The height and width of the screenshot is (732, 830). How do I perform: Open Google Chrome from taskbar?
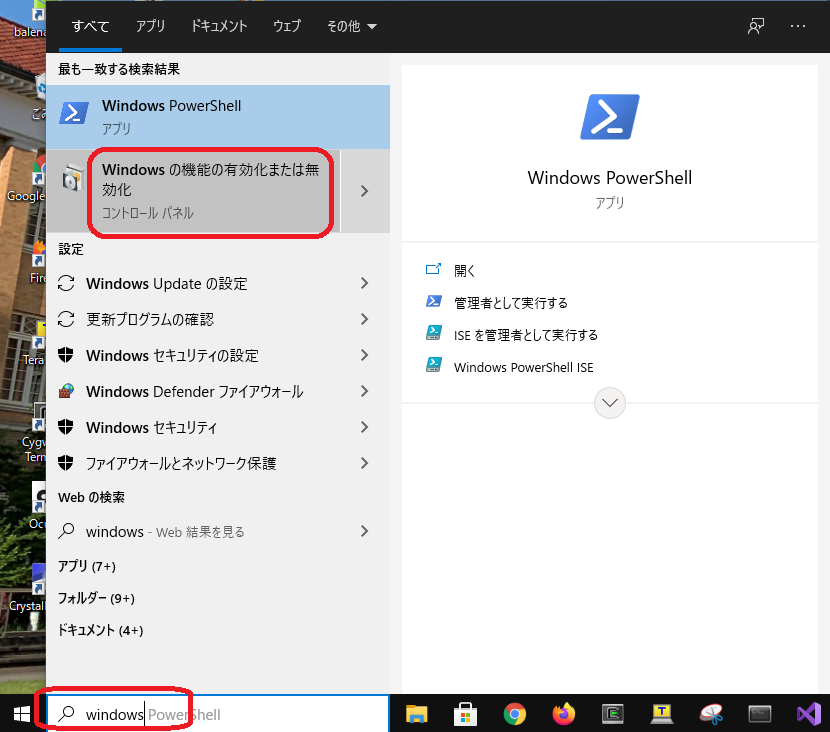(515, 714)
